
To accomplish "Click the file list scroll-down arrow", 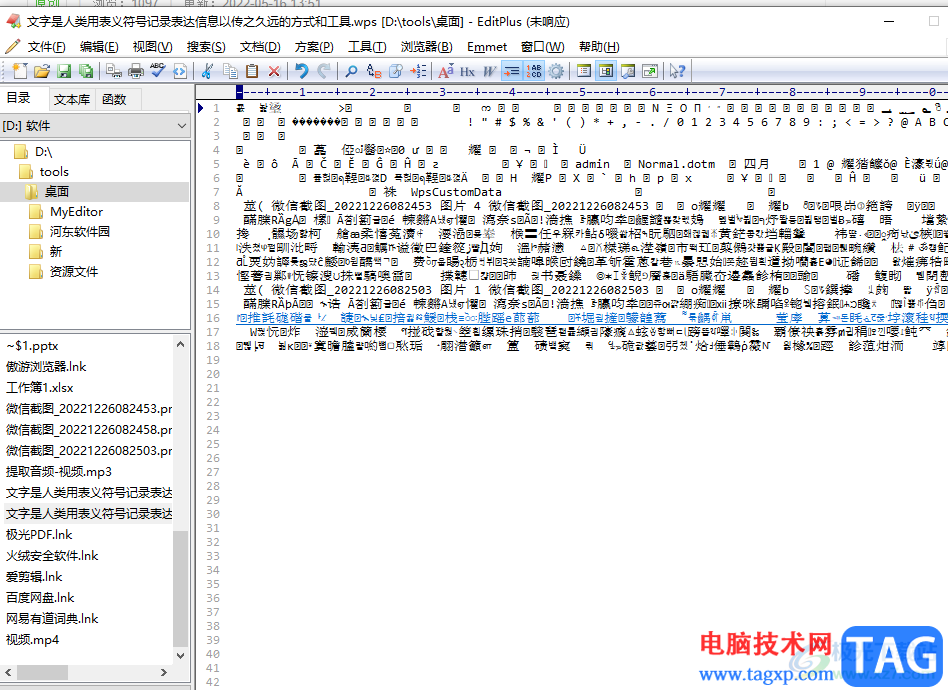I will pyautogui.click(x=180, y=656).
